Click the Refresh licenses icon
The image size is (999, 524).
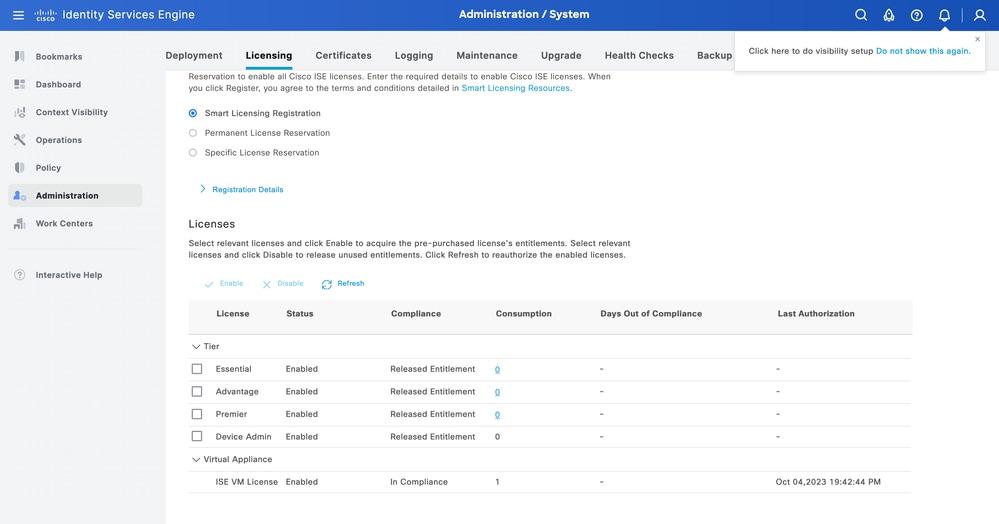click(x=327, y=284)
